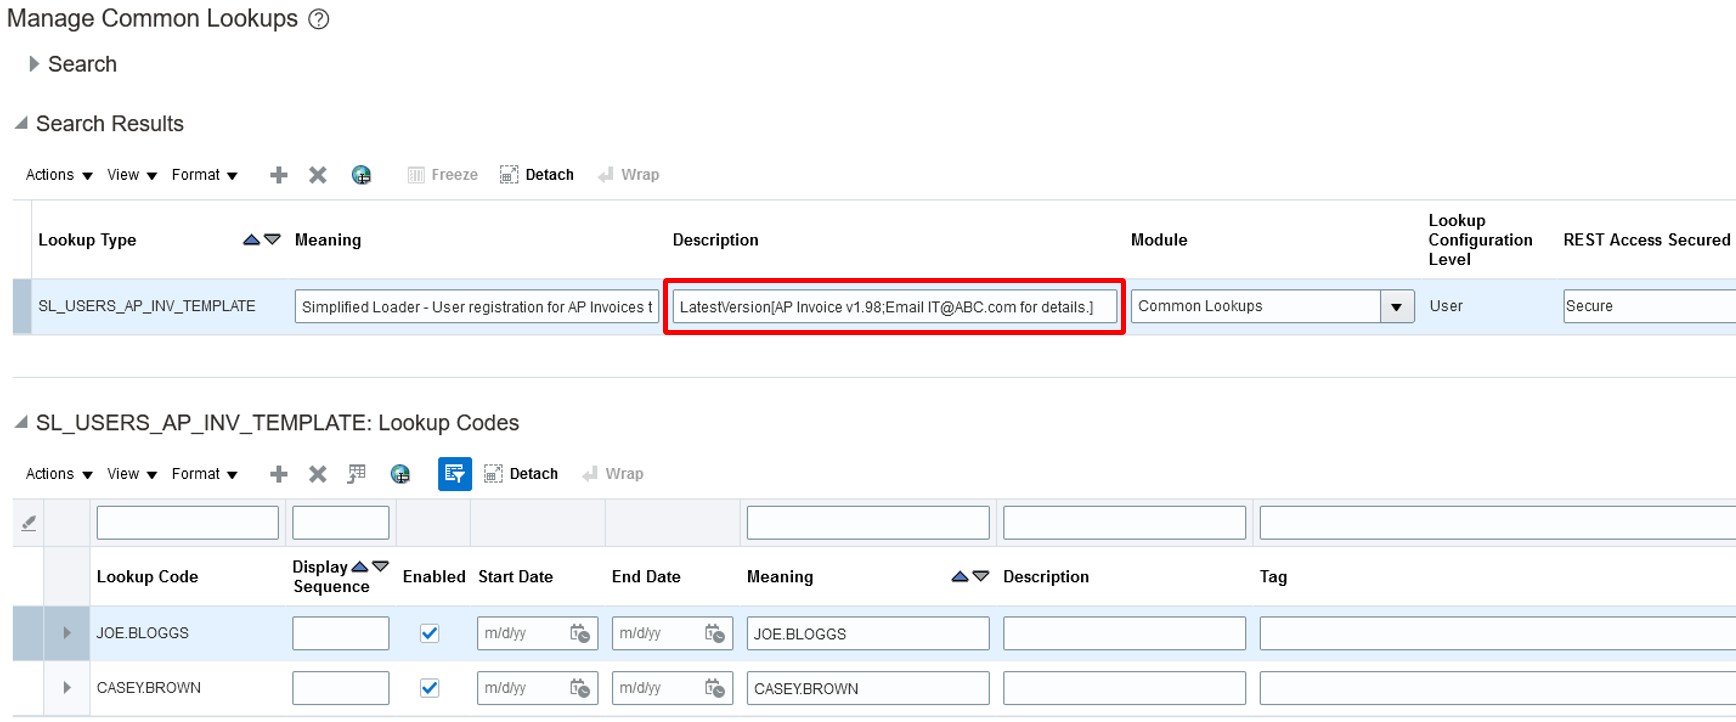1736x722 pixels.
Task: Sort Display Sequence column descending
Action: [x=380, y=567]
